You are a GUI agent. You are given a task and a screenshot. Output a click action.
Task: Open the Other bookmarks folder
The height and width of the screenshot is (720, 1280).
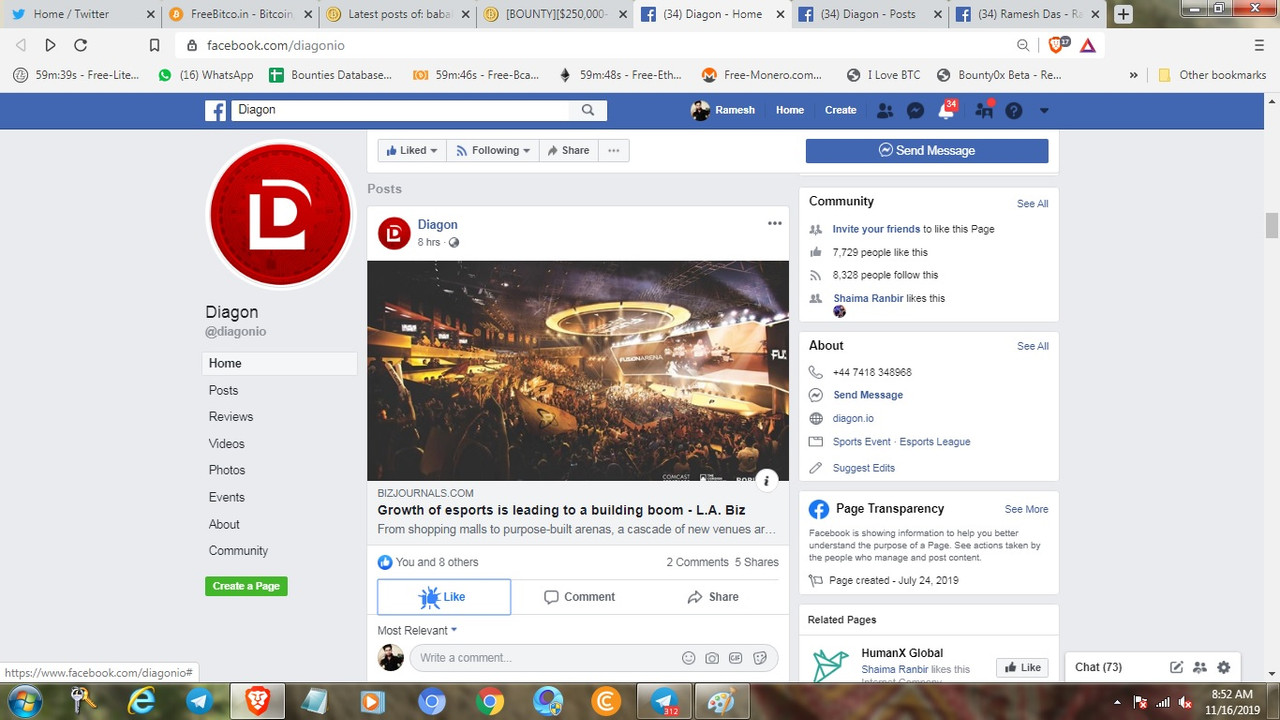pos(1212,75)
